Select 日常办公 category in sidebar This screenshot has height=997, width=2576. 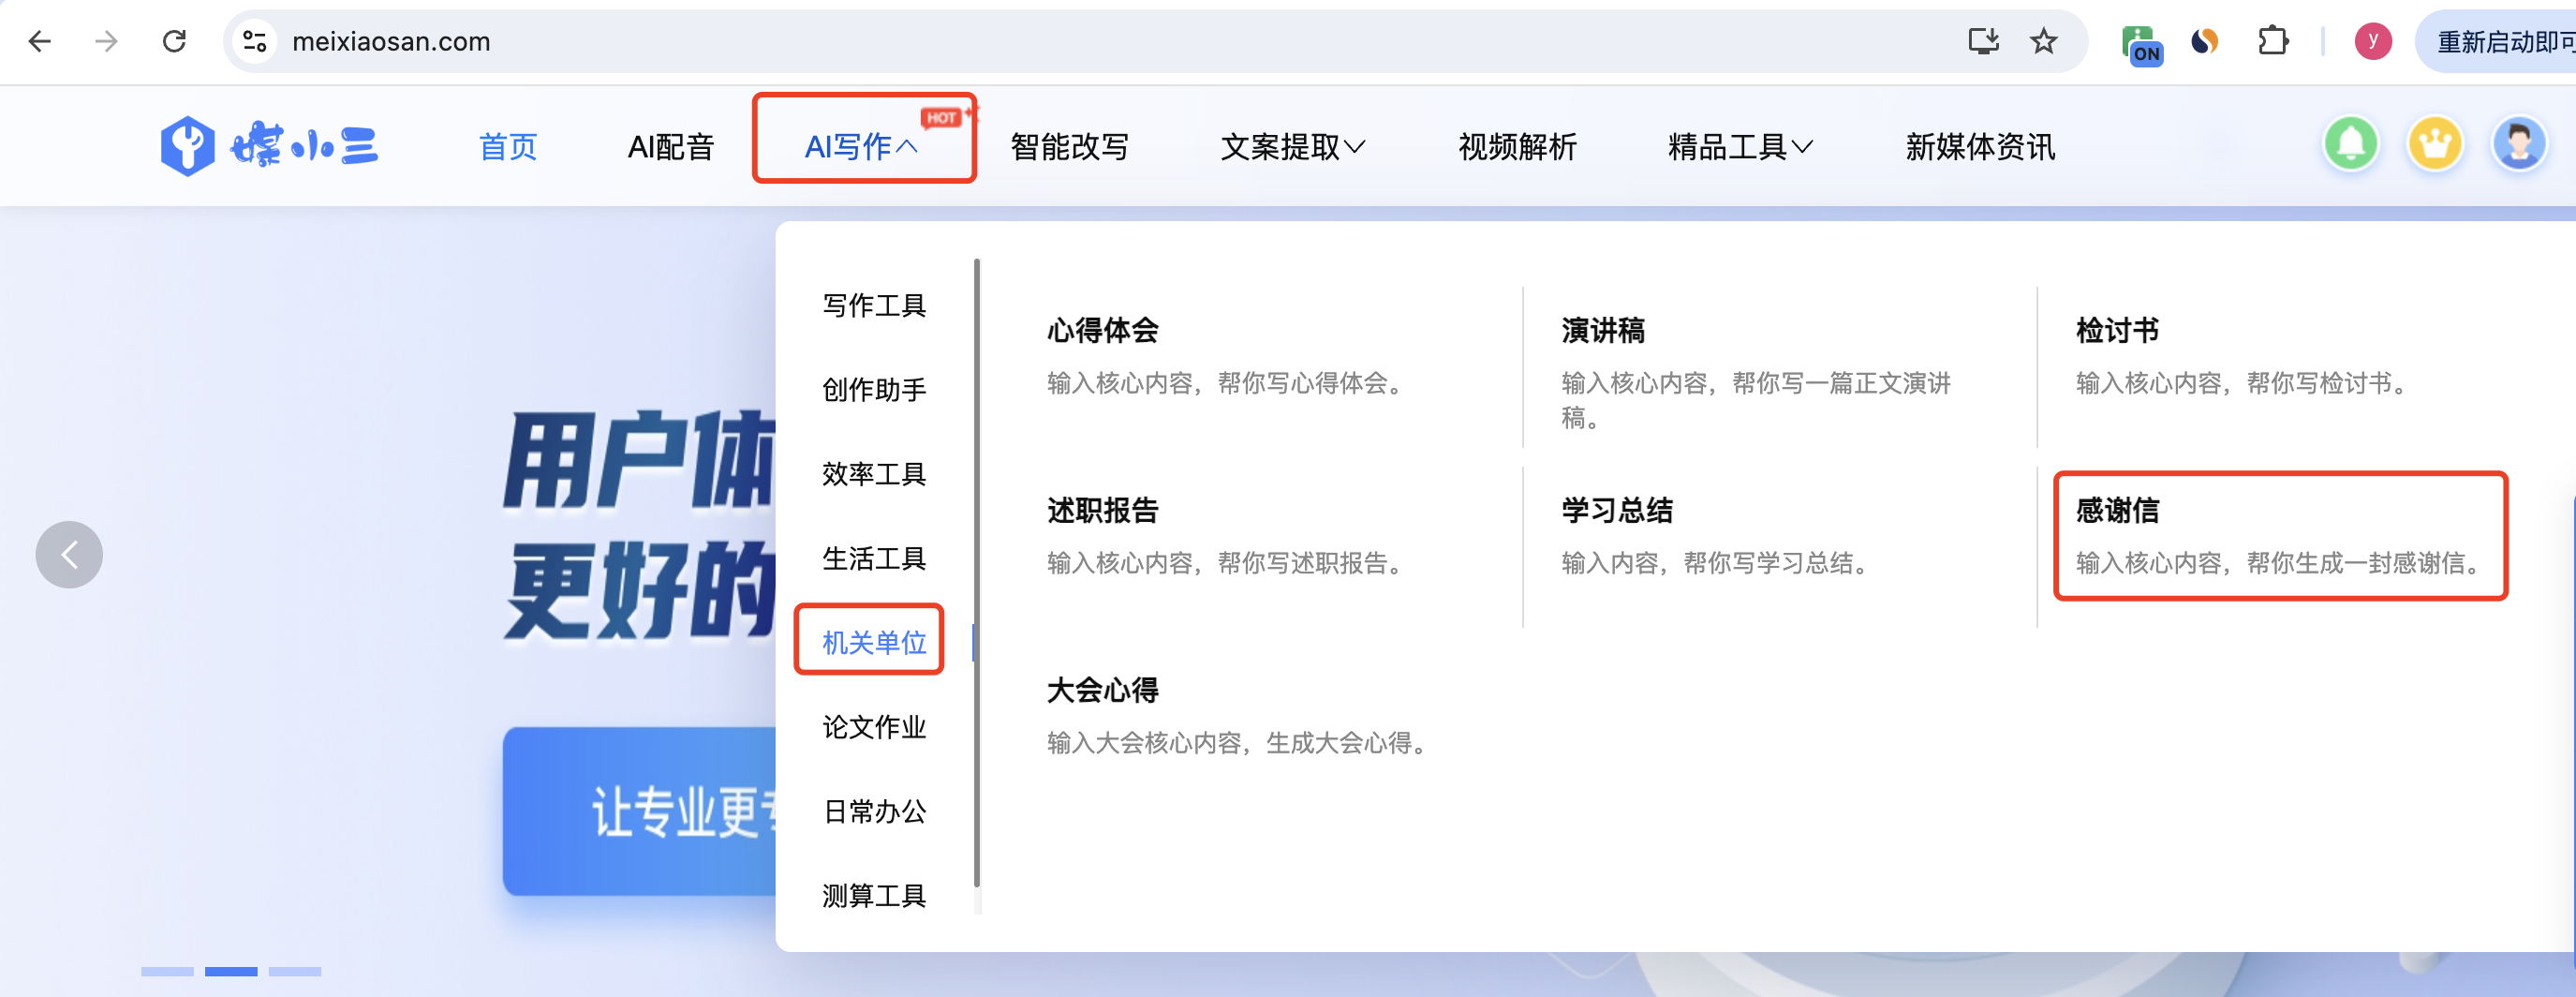[874, 811]
